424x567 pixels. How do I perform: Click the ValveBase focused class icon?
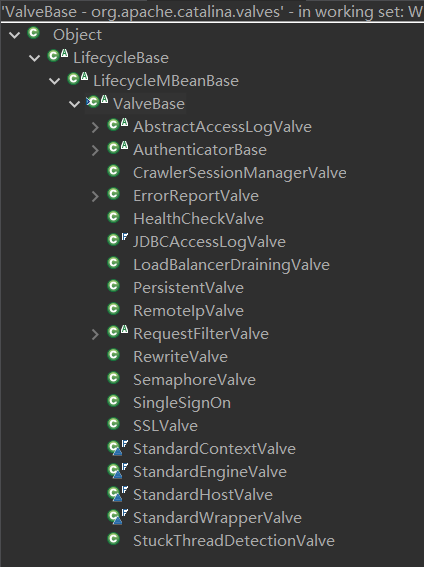coord(97,101)
